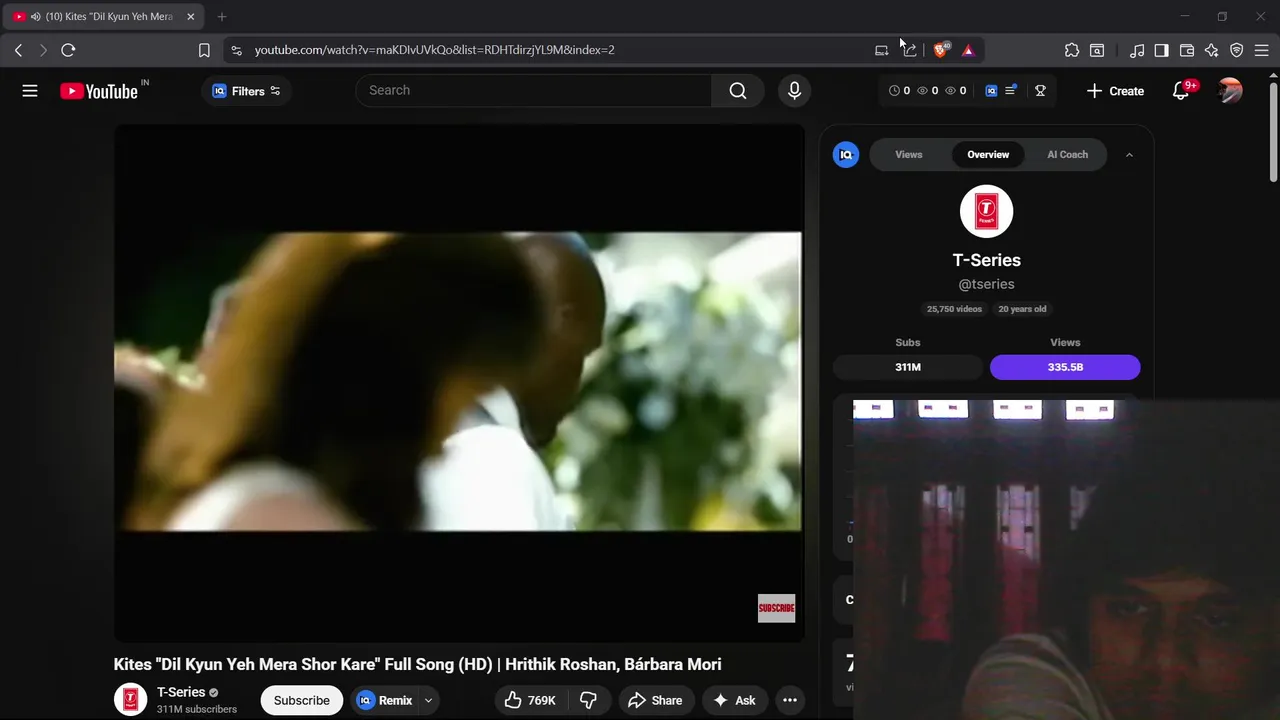The image size is (1280, 720).
Task: Open the vidIQ trophy icon
Action: click(1040, 90)
